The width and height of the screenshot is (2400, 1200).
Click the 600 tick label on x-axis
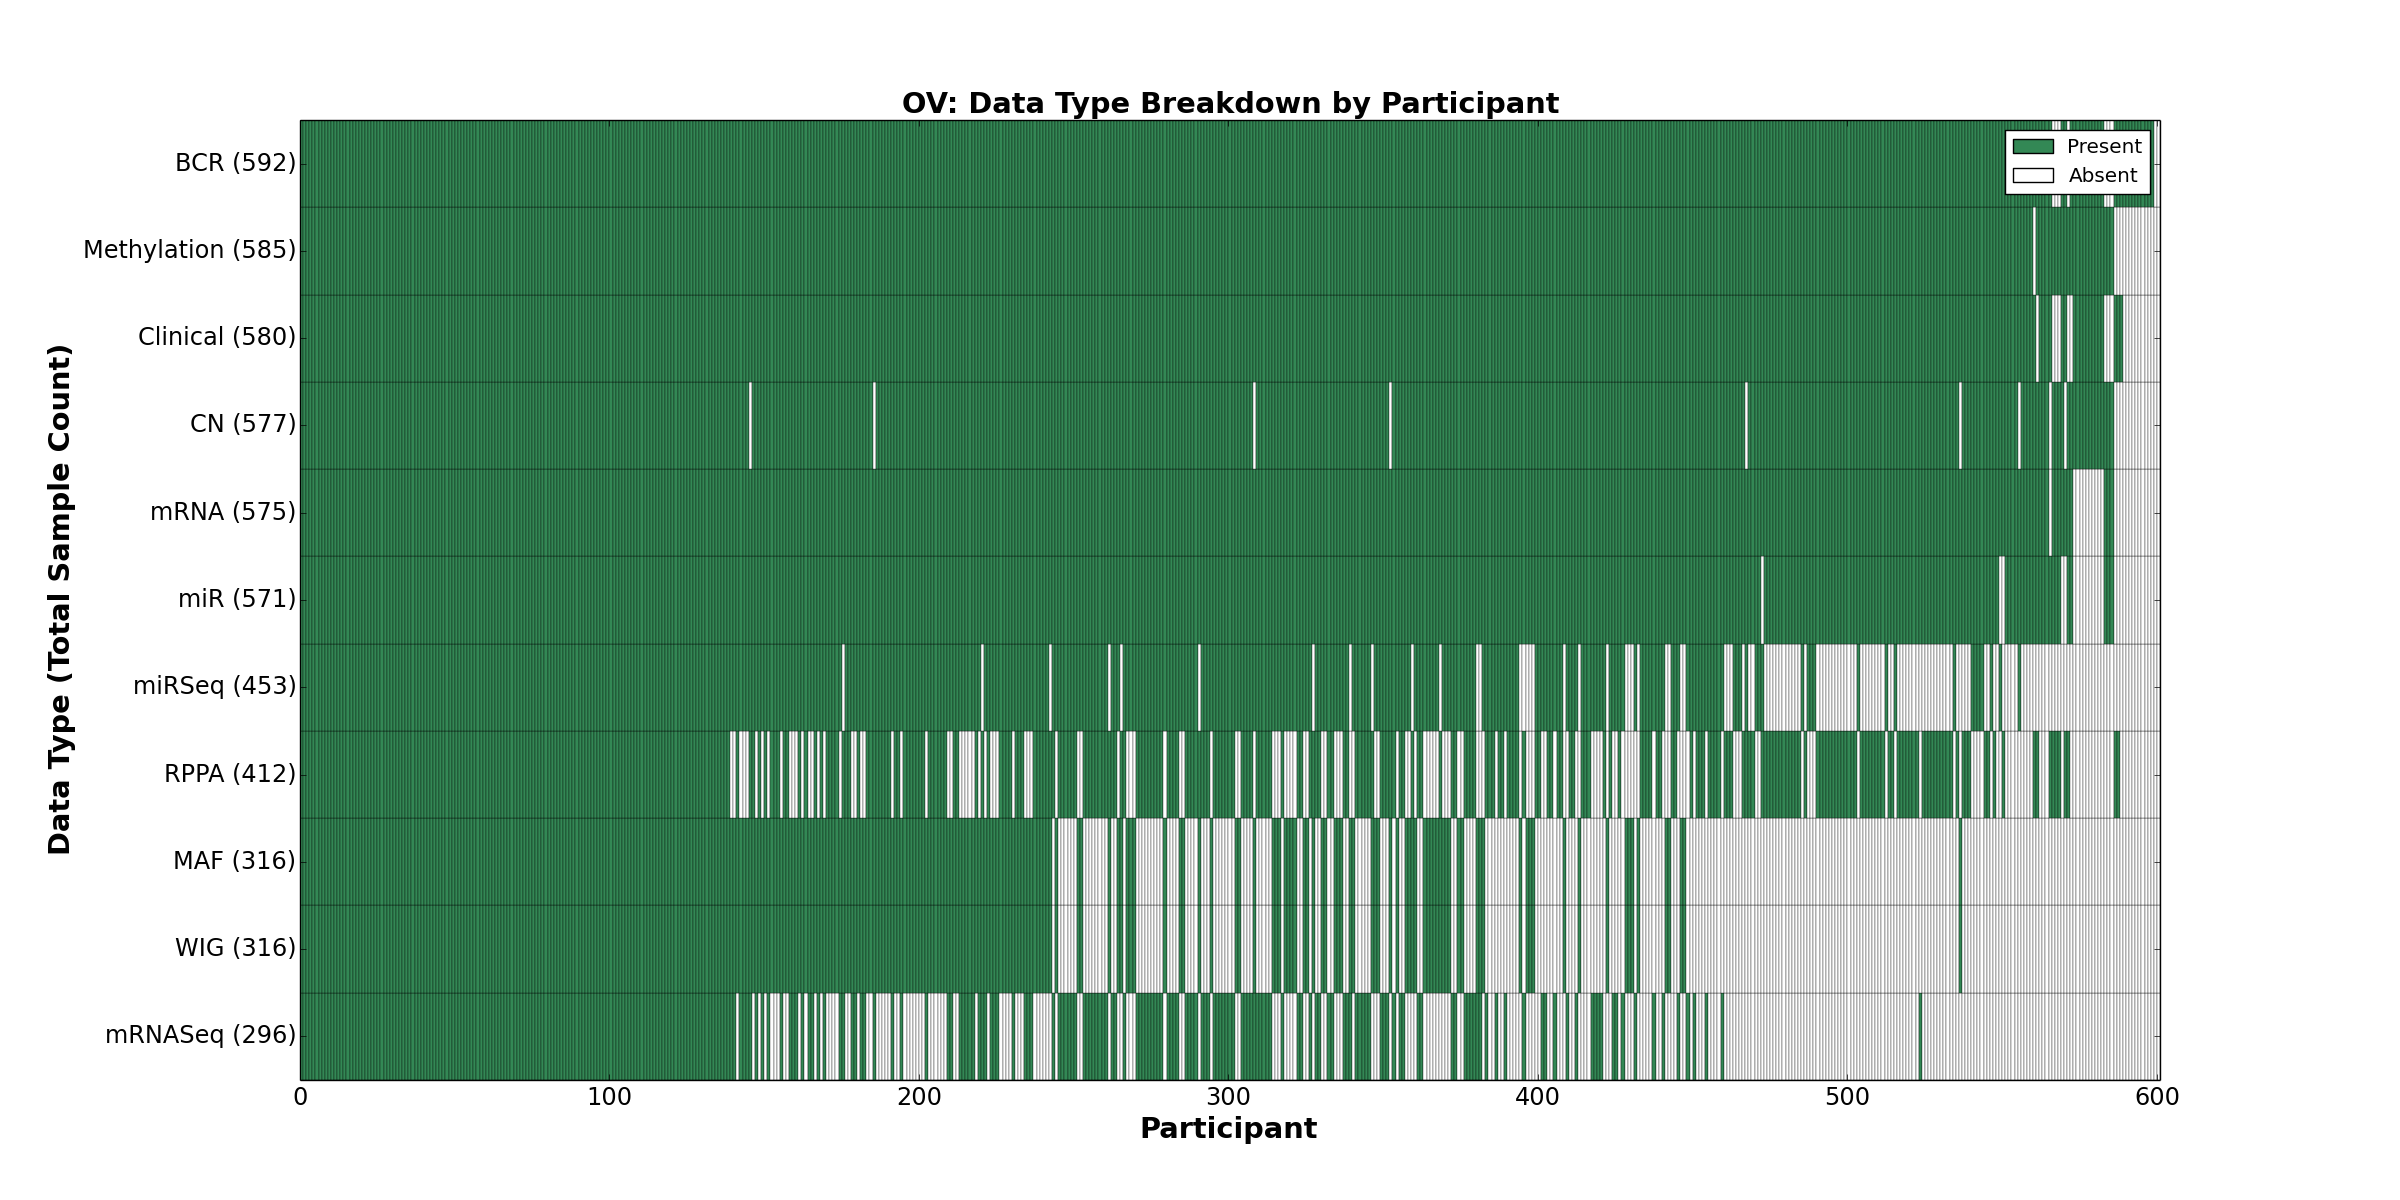tap(2157, 1098)
